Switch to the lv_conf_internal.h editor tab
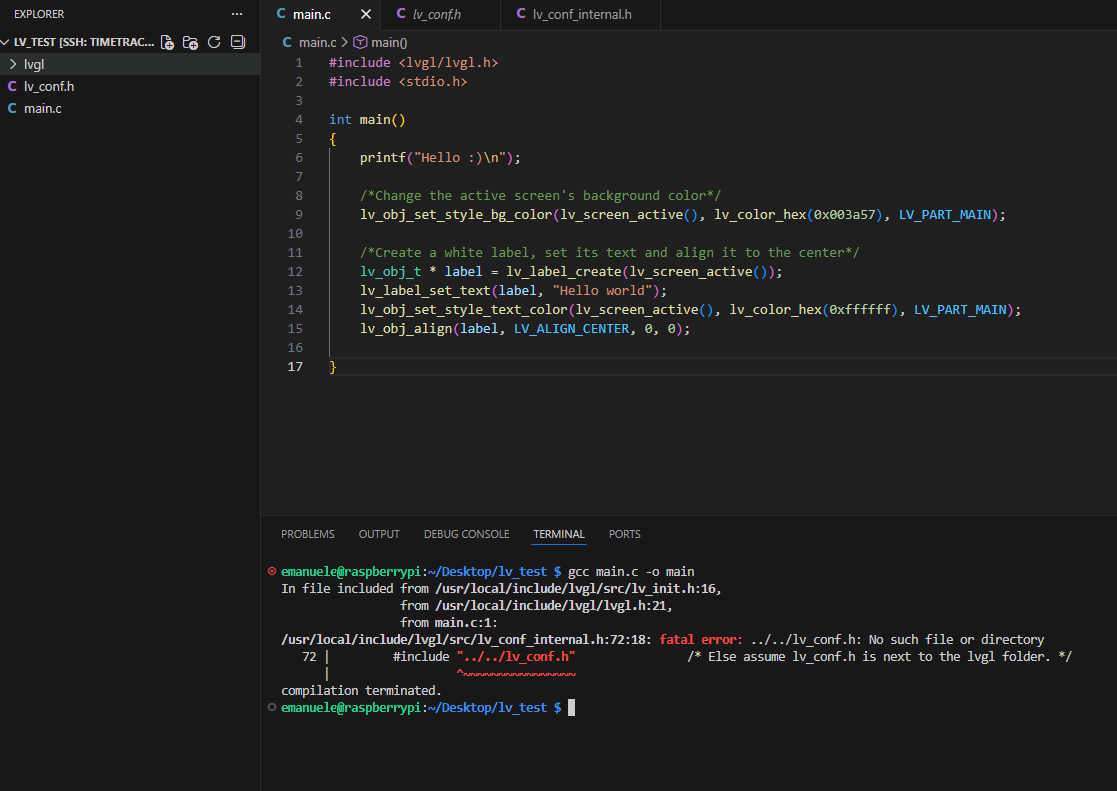 pyautogui.click(x=581, y=14)
